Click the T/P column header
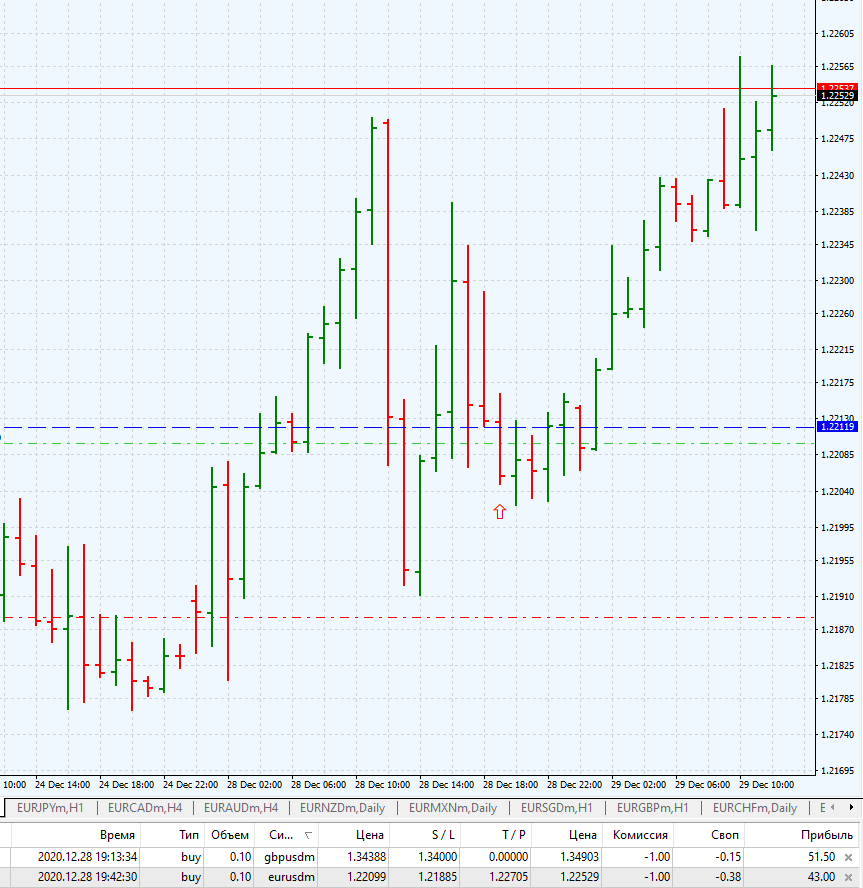The width and height of the screenshot is (863, 888). (x=512, y=834)
